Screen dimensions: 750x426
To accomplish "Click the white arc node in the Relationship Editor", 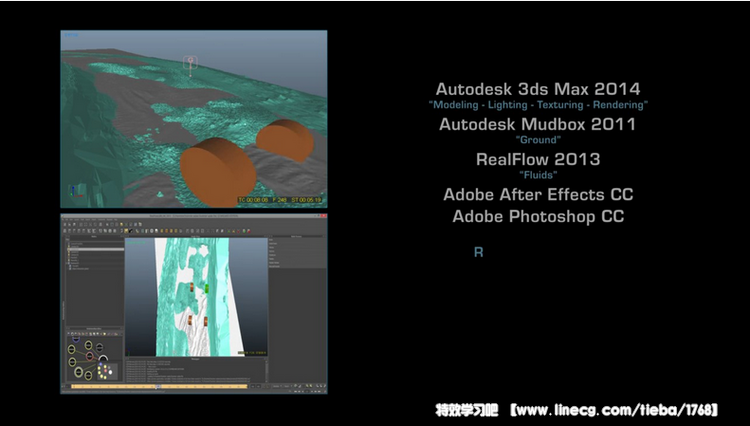I will [103, 358].
